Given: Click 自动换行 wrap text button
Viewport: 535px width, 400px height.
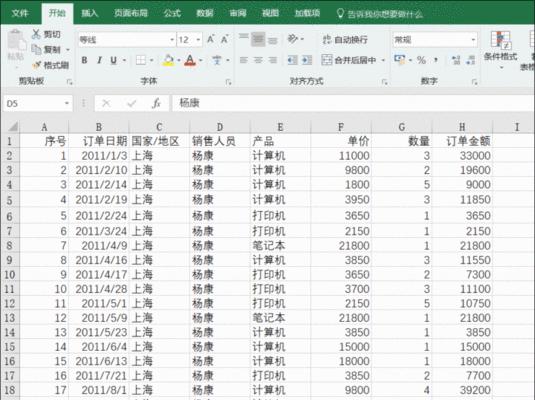Looking at the screenshot, I should 345,40.
